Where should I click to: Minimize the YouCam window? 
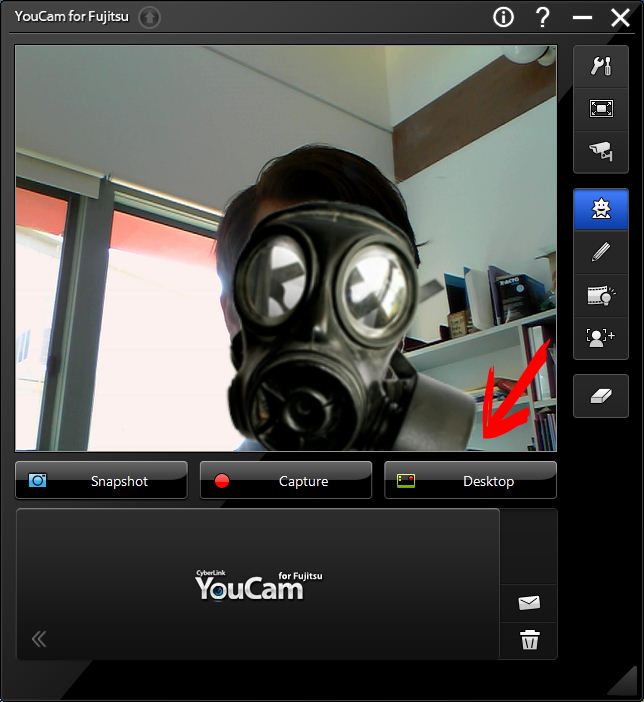point(582,18)
